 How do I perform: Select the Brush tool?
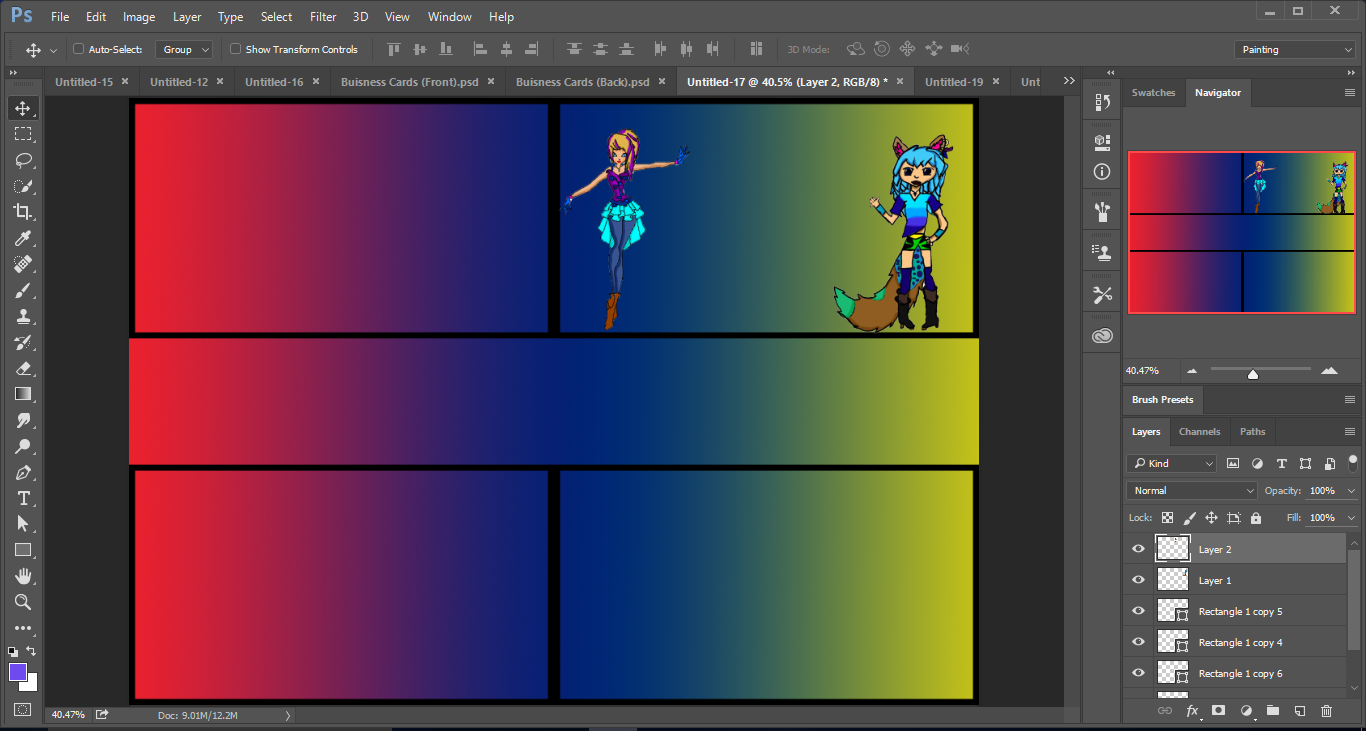[23, 290]
